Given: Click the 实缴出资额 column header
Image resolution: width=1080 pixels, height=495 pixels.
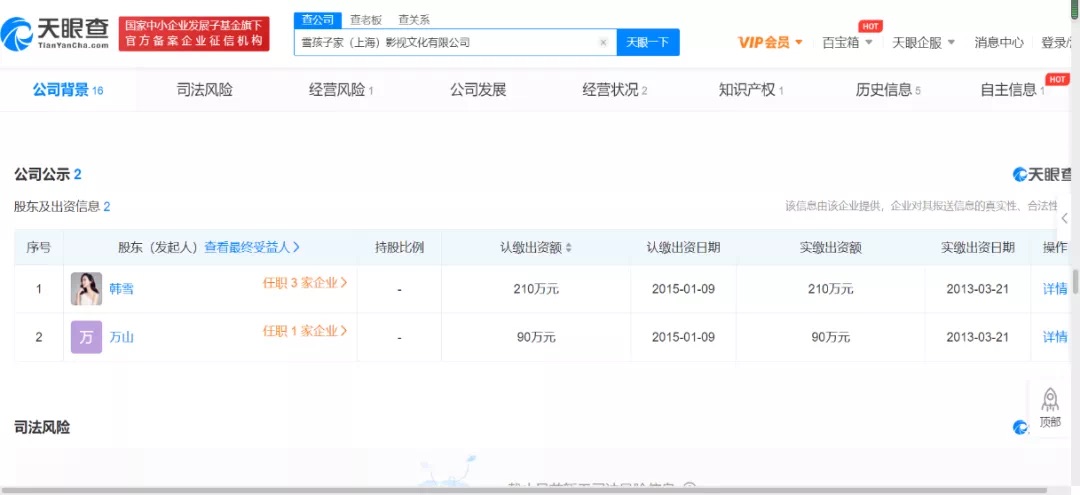Looking at the screenshot, I should pos(831,248).
